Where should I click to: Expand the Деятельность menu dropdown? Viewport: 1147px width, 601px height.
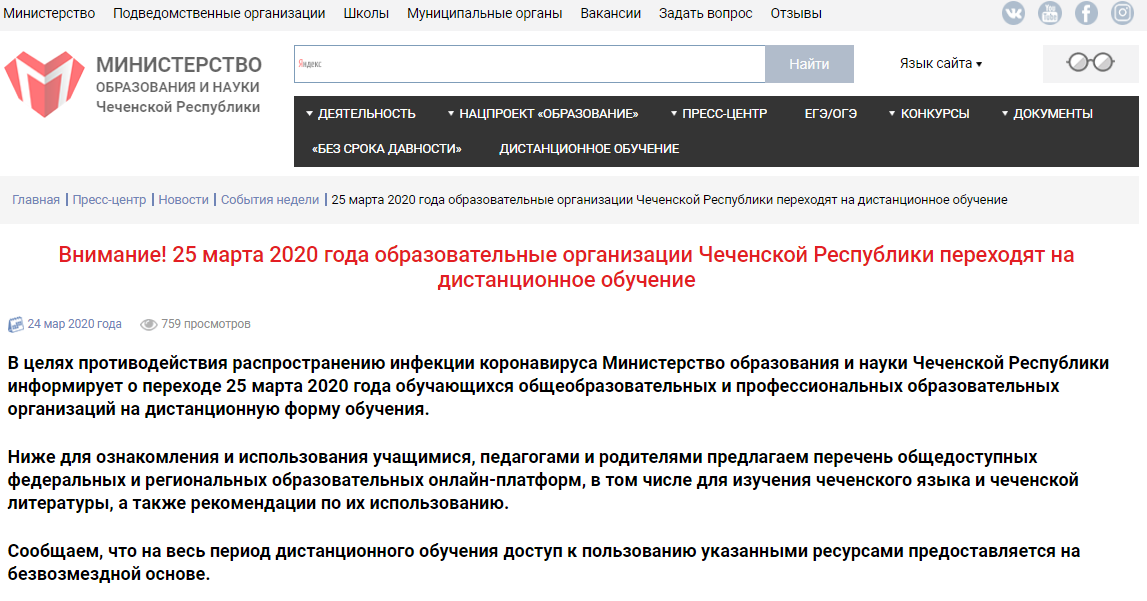pos(361,113)
